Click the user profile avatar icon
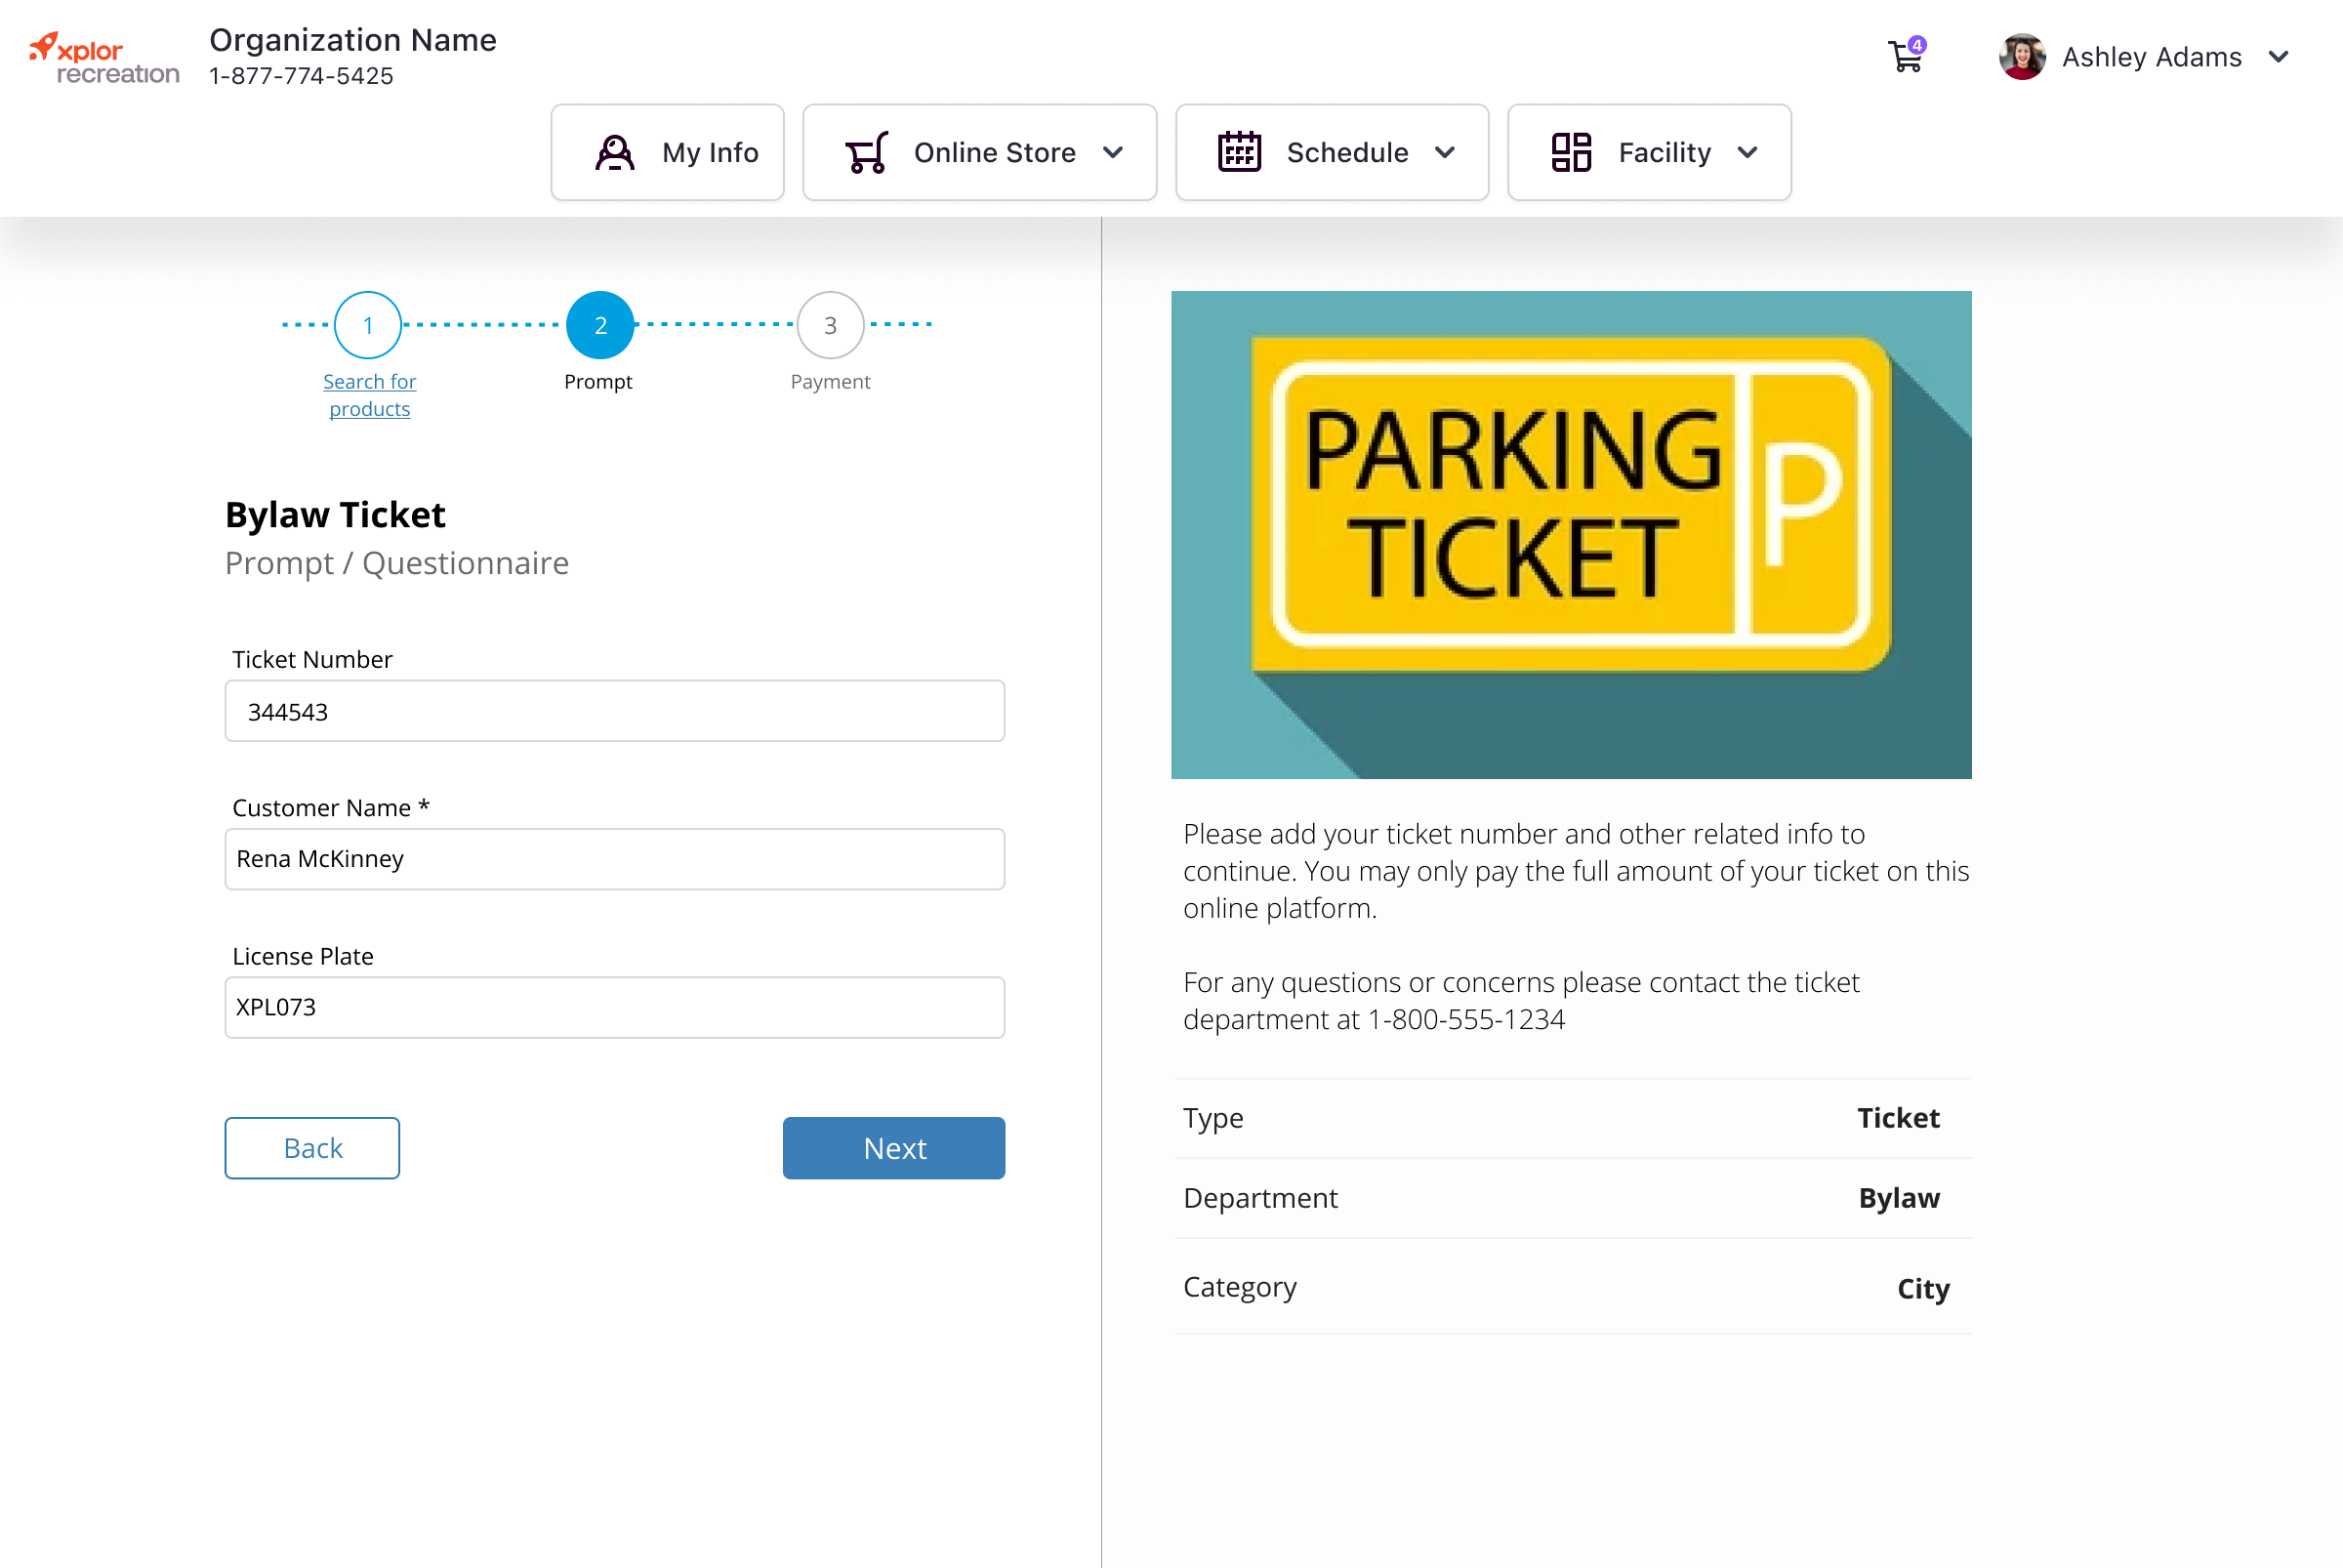The height and width of the screenshot is (1568, 2343). [2023, 56]
